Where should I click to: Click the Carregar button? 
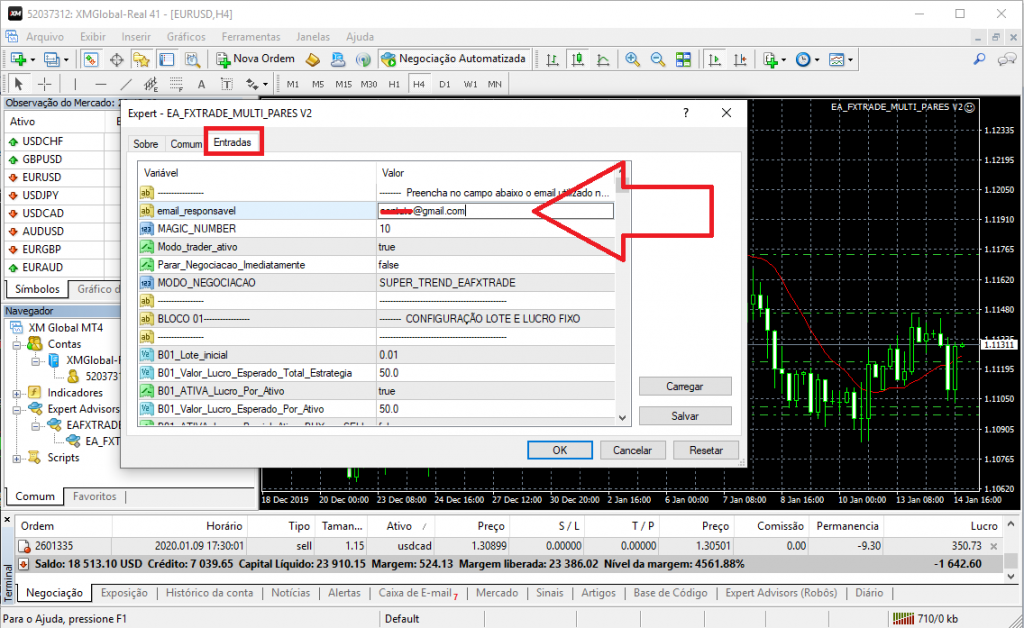pos(685,386)
